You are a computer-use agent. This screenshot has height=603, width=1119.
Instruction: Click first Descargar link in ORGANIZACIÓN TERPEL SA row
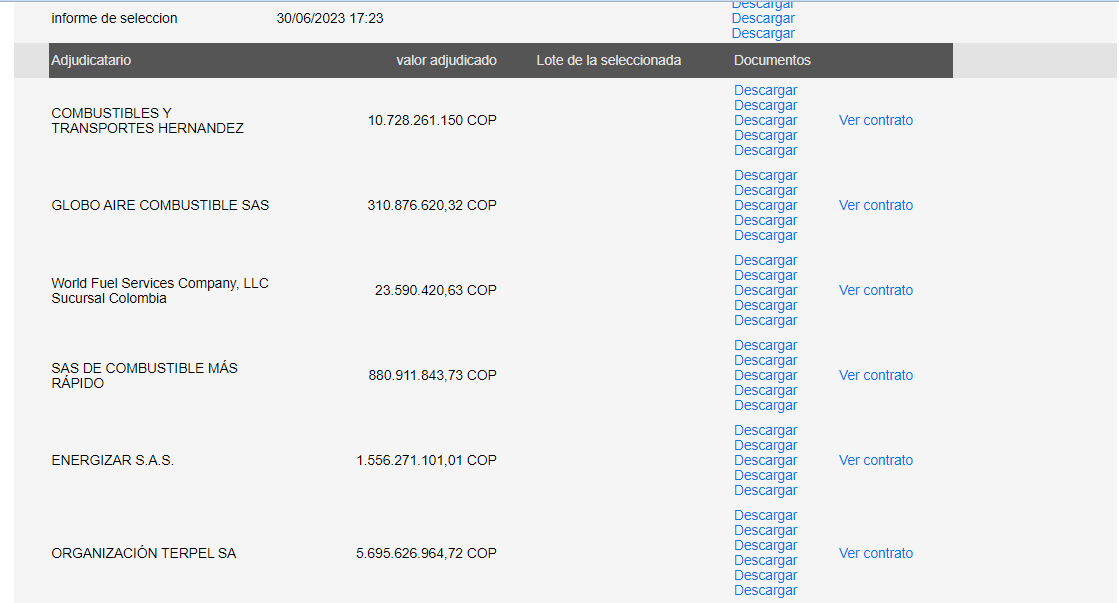[765, 515]
